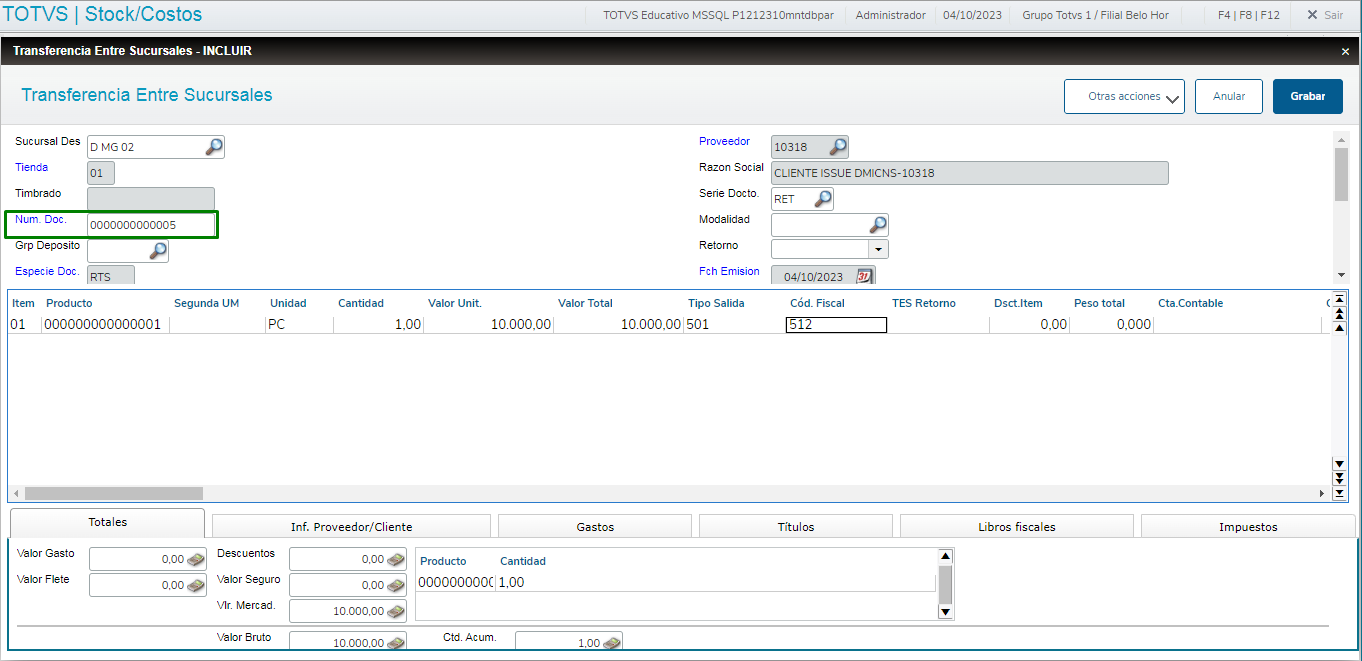The image size is (1362, 661).
Task: Open Proveedor lookup magnifier
Action: tap(838, 147)
